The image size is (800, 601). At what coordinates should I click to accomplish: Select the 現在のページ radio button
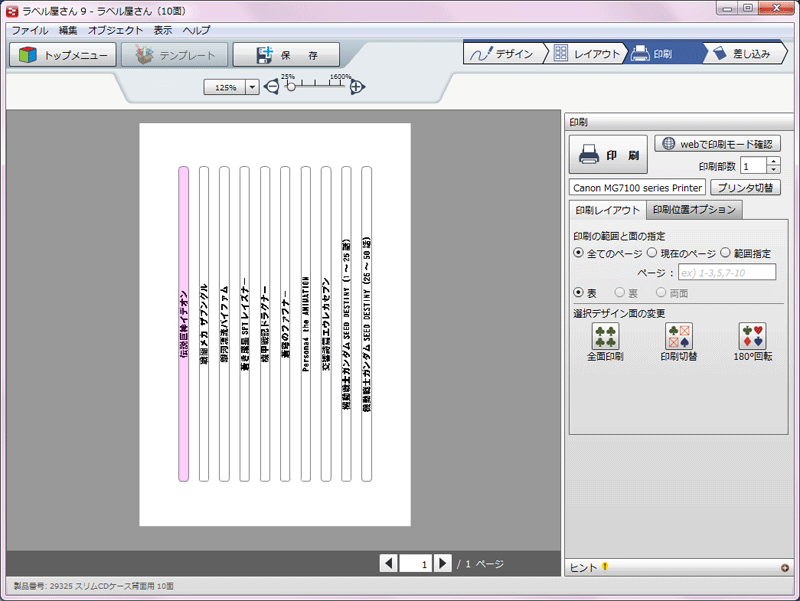[652, 253]
